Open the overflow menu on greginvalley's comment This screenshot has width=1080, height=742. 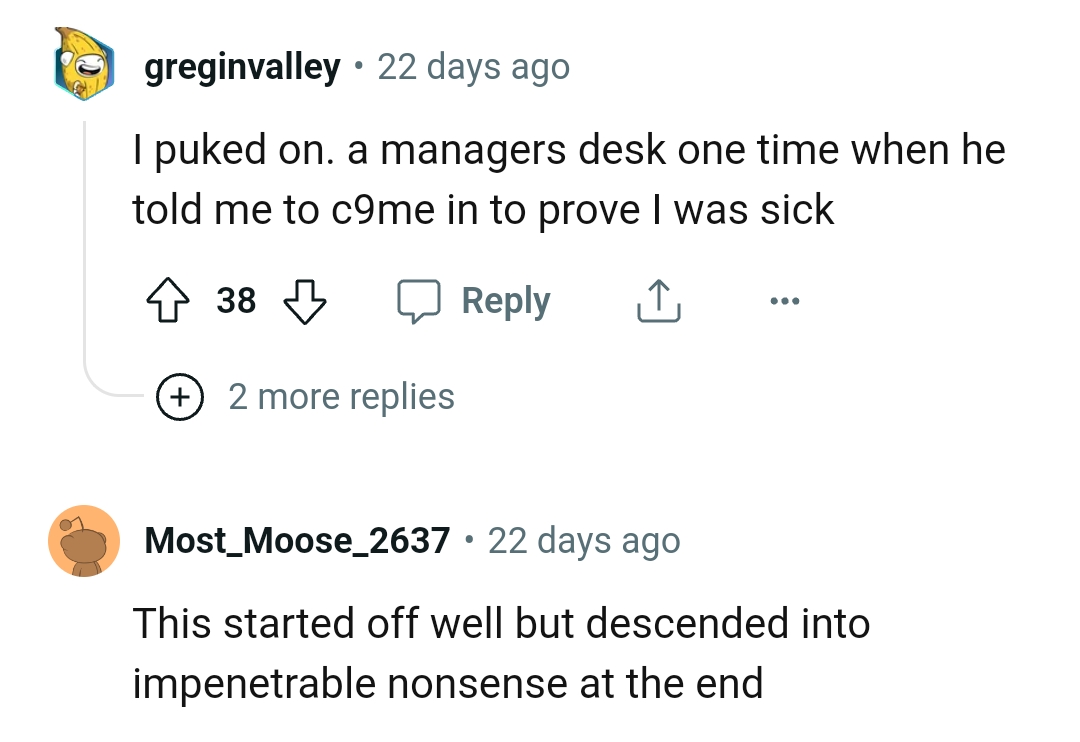click(785, 301)
